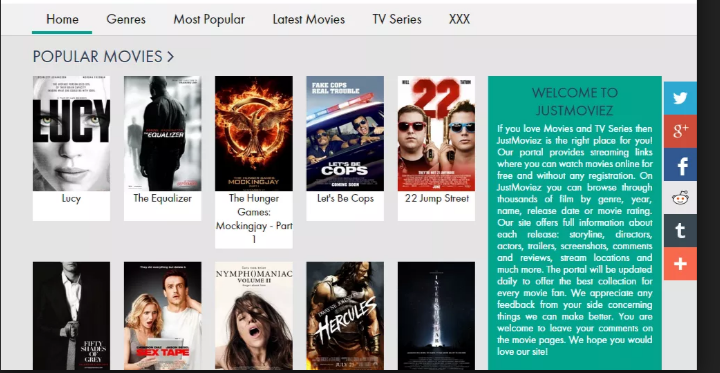The width and height of the screenshot is (720, 373).
Task: Select the TV Series tab
Action: point(397,19)
